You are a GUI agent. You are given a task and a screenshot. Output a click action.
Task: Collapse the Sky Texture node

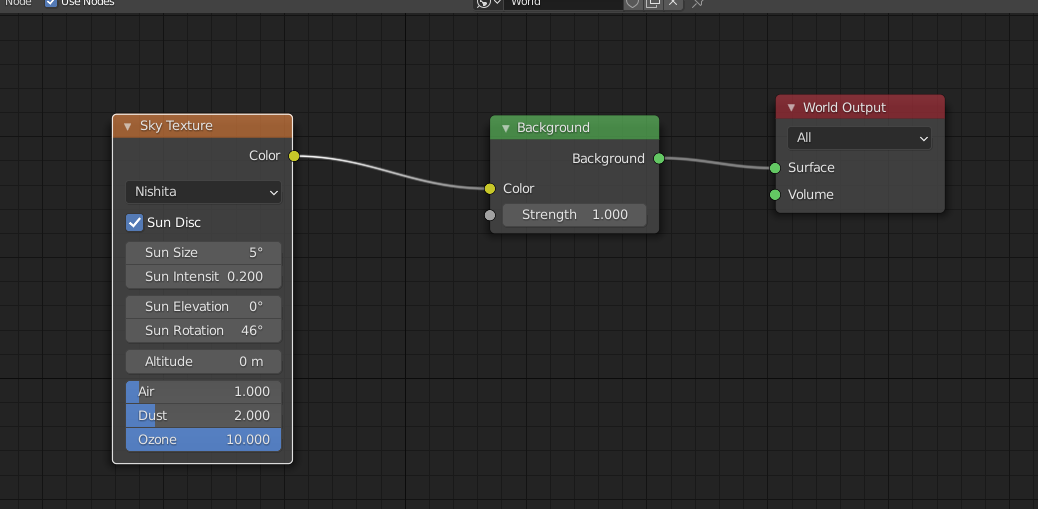[x=128, y=126]
